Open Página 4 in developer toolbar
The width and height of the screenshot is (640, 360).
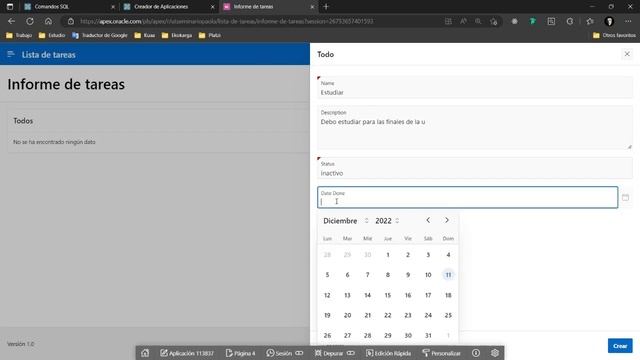240,353
